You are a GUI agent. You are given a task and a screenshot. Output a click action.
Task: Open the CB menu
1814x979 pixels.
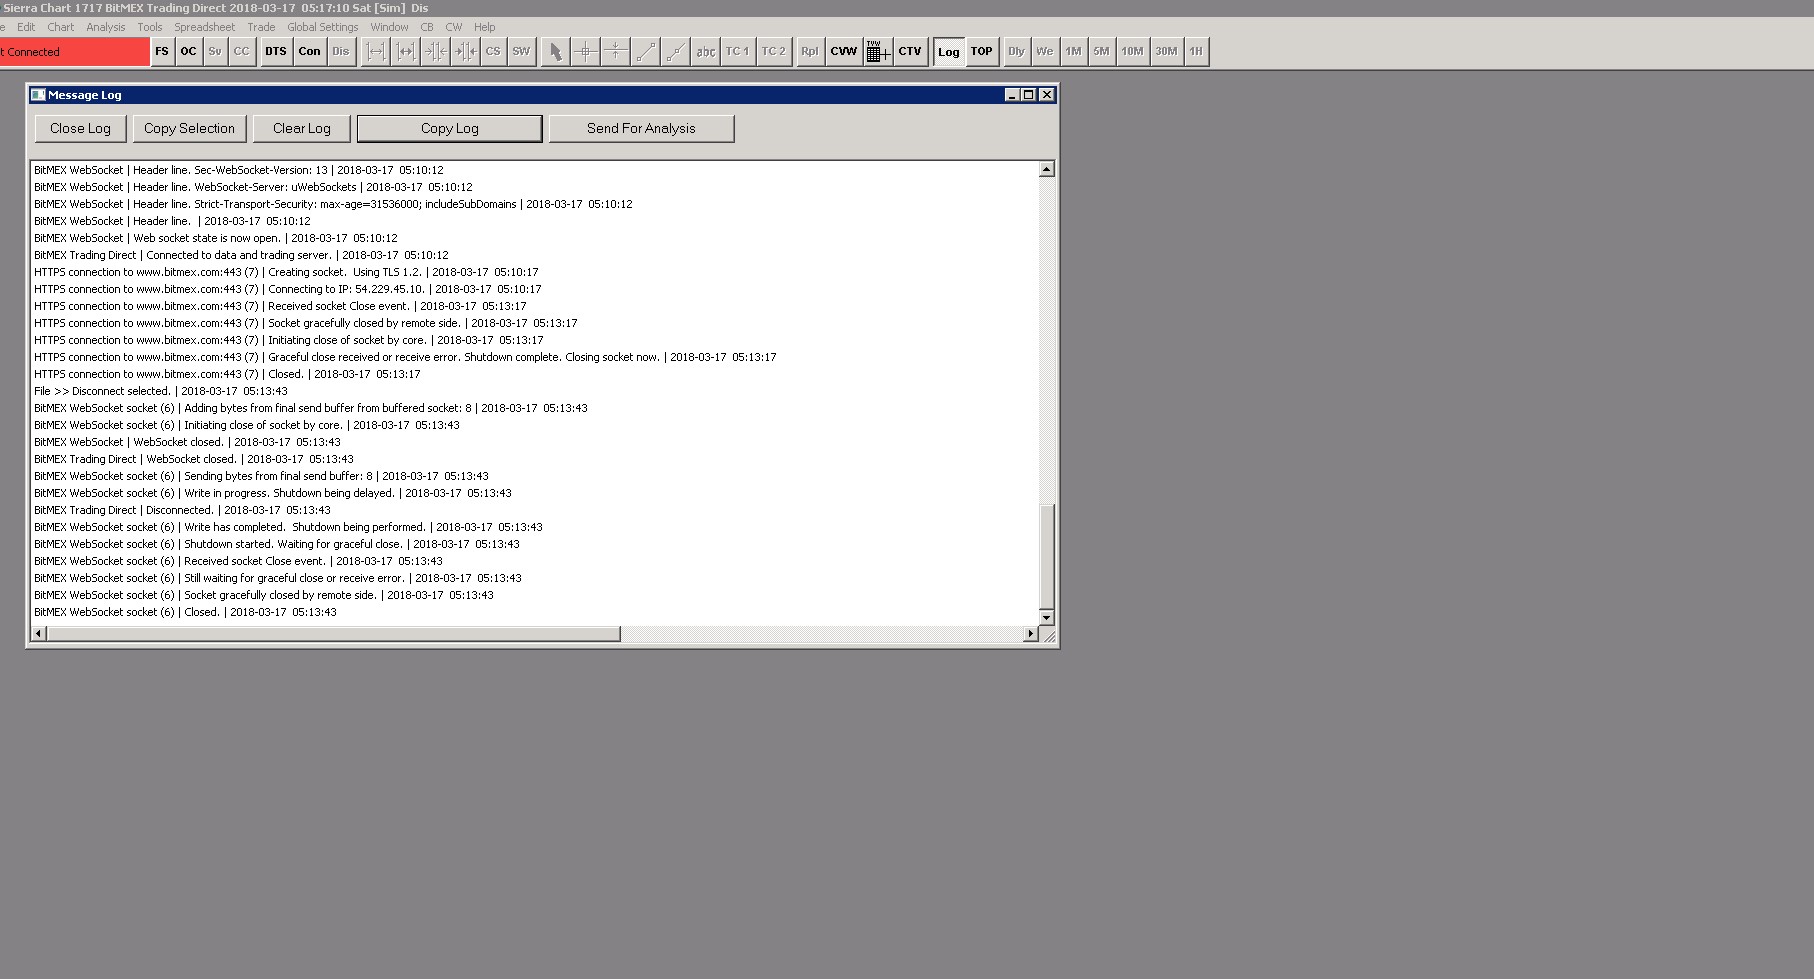pyautogui.click(x=427, y=27)
